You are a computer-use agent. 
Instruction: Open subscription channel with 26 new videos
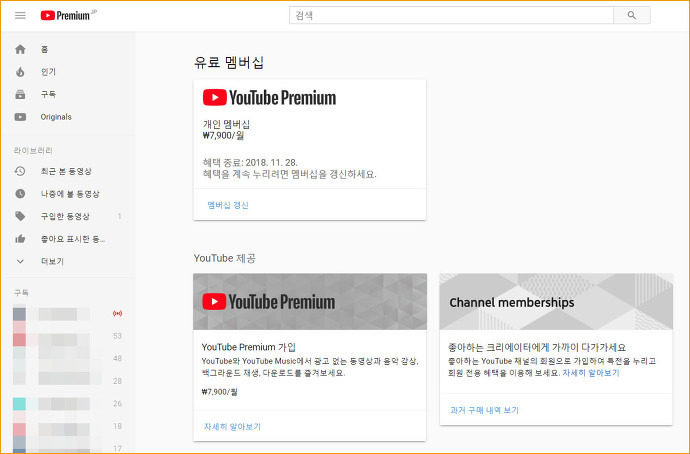click(x=68, y=403)
